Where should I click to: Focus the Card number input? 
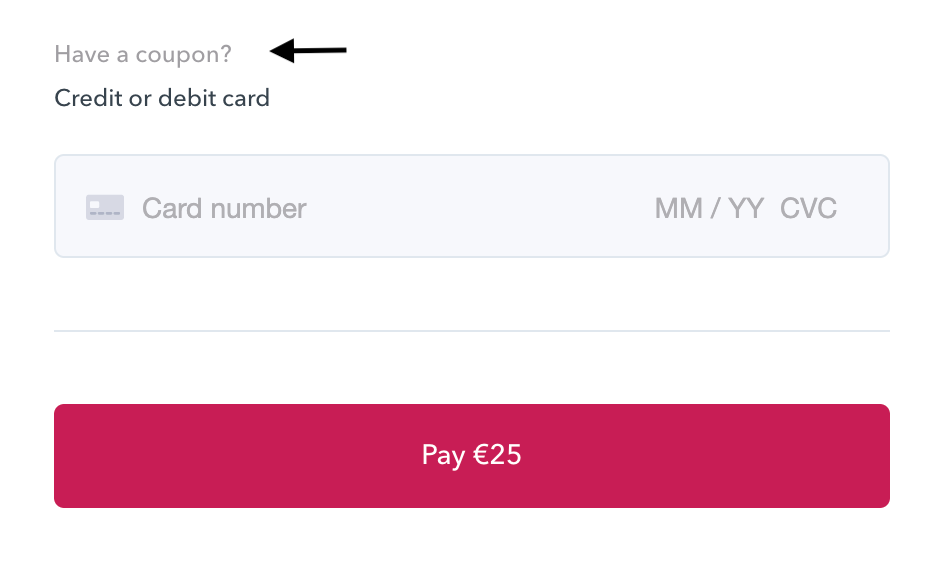pos(224,208)
